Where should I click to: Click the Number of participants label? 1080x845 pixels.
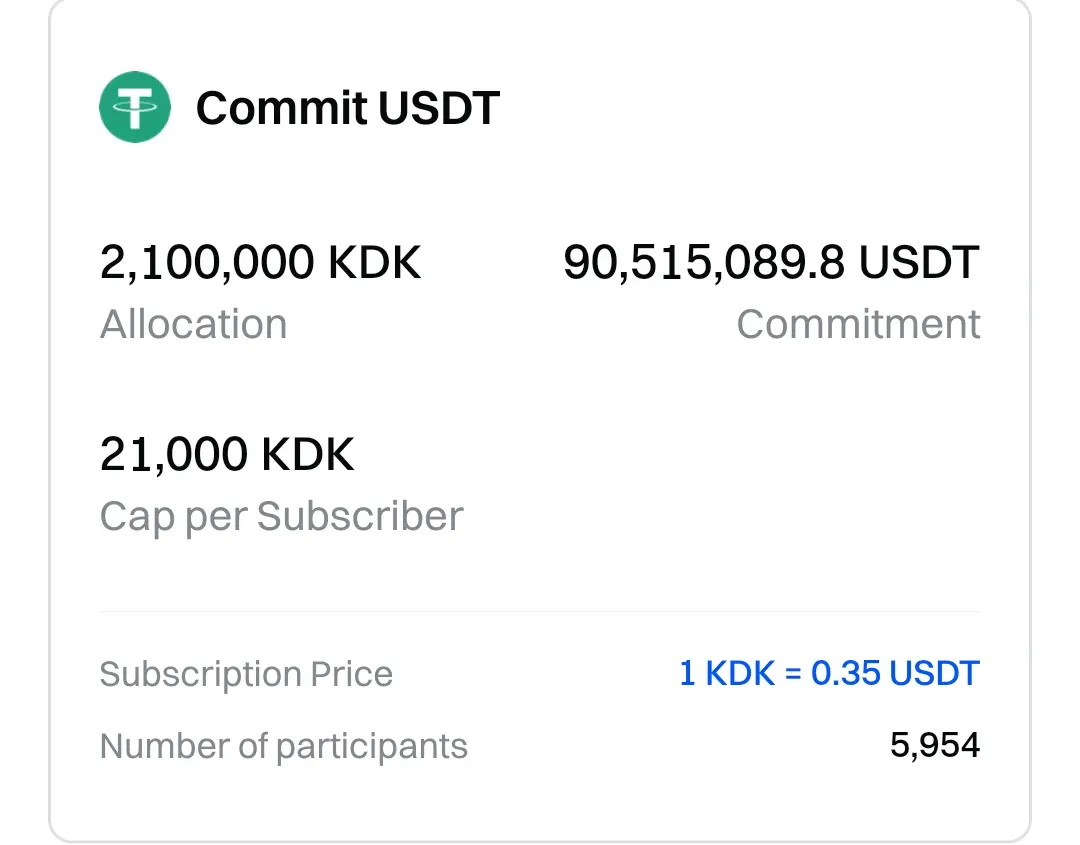[x=283, y=746]
